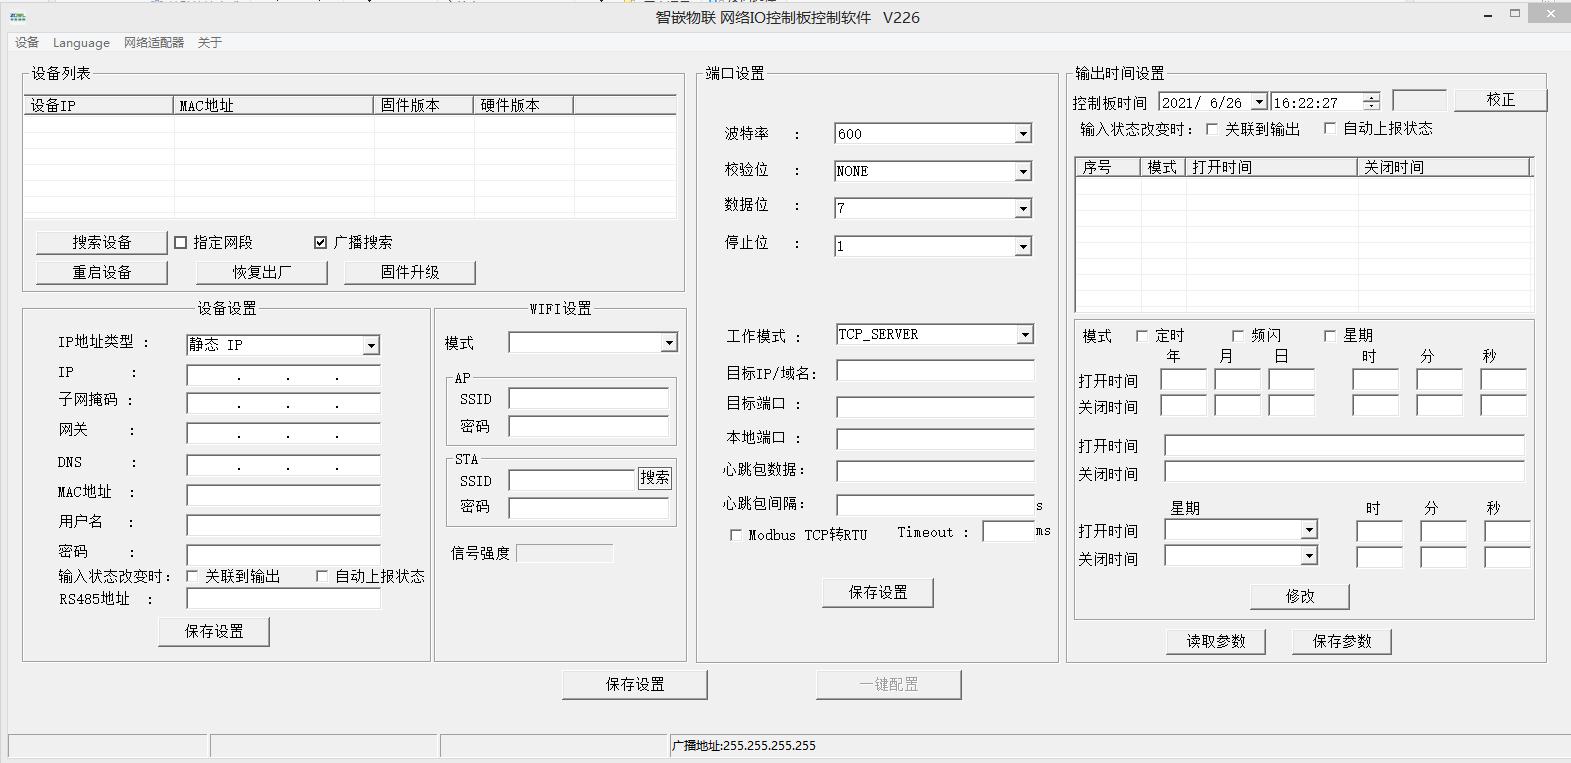The width and height of the screenshot is (1571, 763).
Task: Click the 修改 button
Action: pyautogui.click(x=1300, y=596)
